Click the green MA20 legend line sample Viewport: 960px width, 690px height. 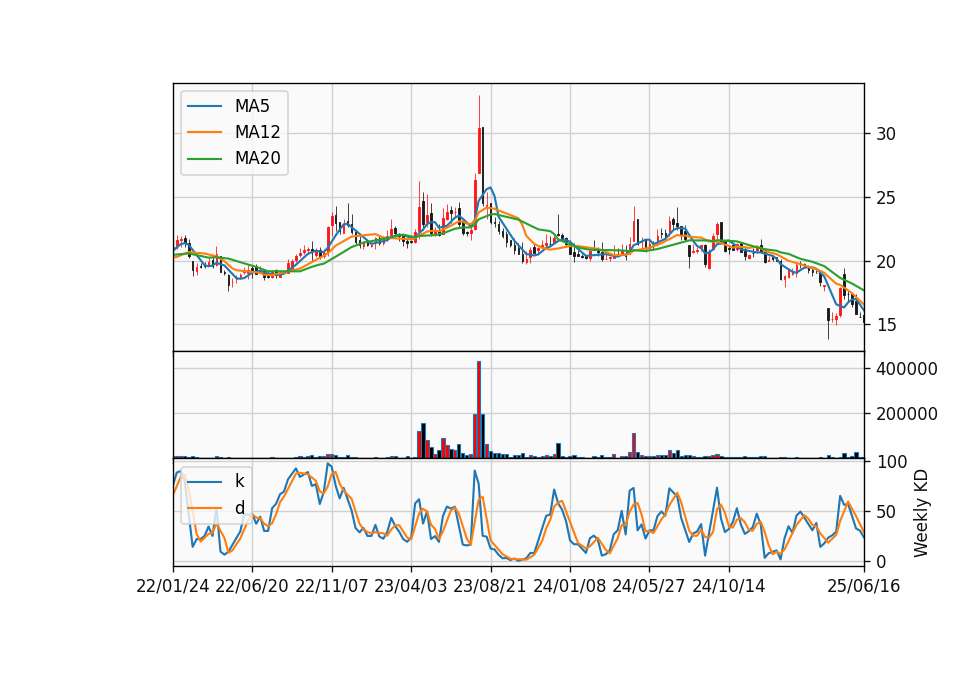coord(204,159)
